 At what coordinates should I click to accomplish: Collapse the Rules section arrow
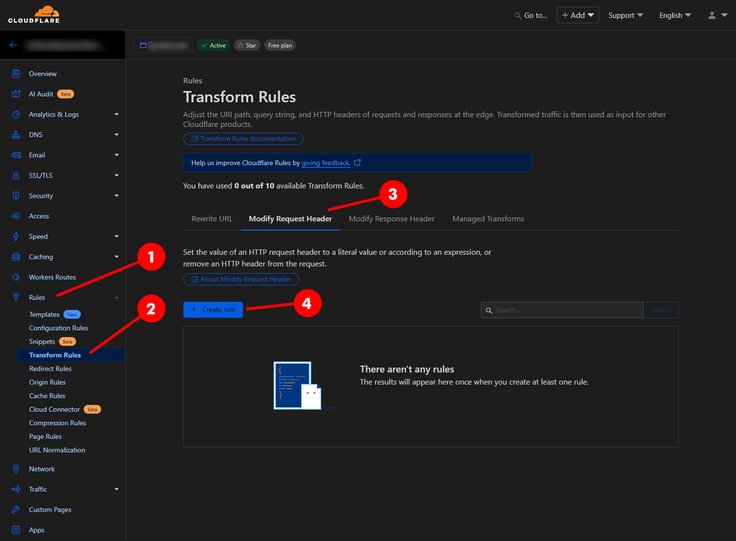[116, 297]
